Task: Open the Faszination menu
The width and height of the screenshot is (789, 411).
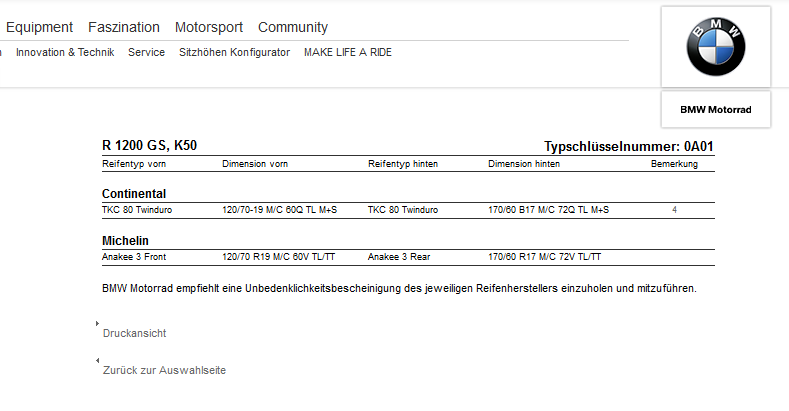Action: 123,27
